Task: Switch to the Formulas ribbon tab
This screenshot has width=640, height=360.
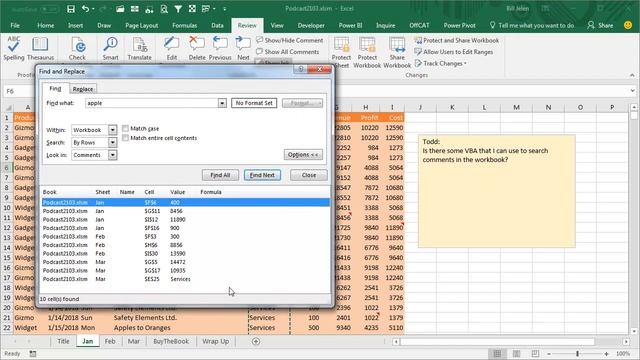Action: point(184,25)
